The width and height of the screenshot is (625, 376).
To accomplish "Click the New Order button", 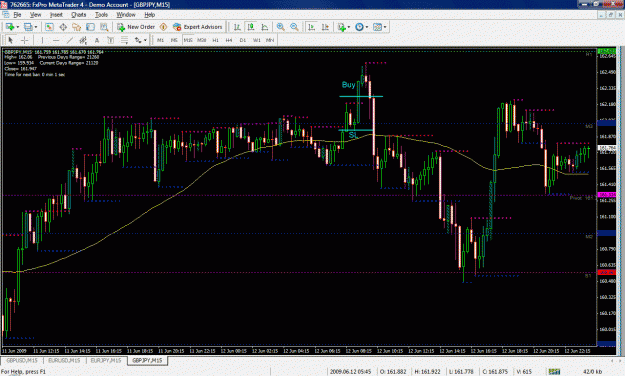I will click(x=136, y=27).
